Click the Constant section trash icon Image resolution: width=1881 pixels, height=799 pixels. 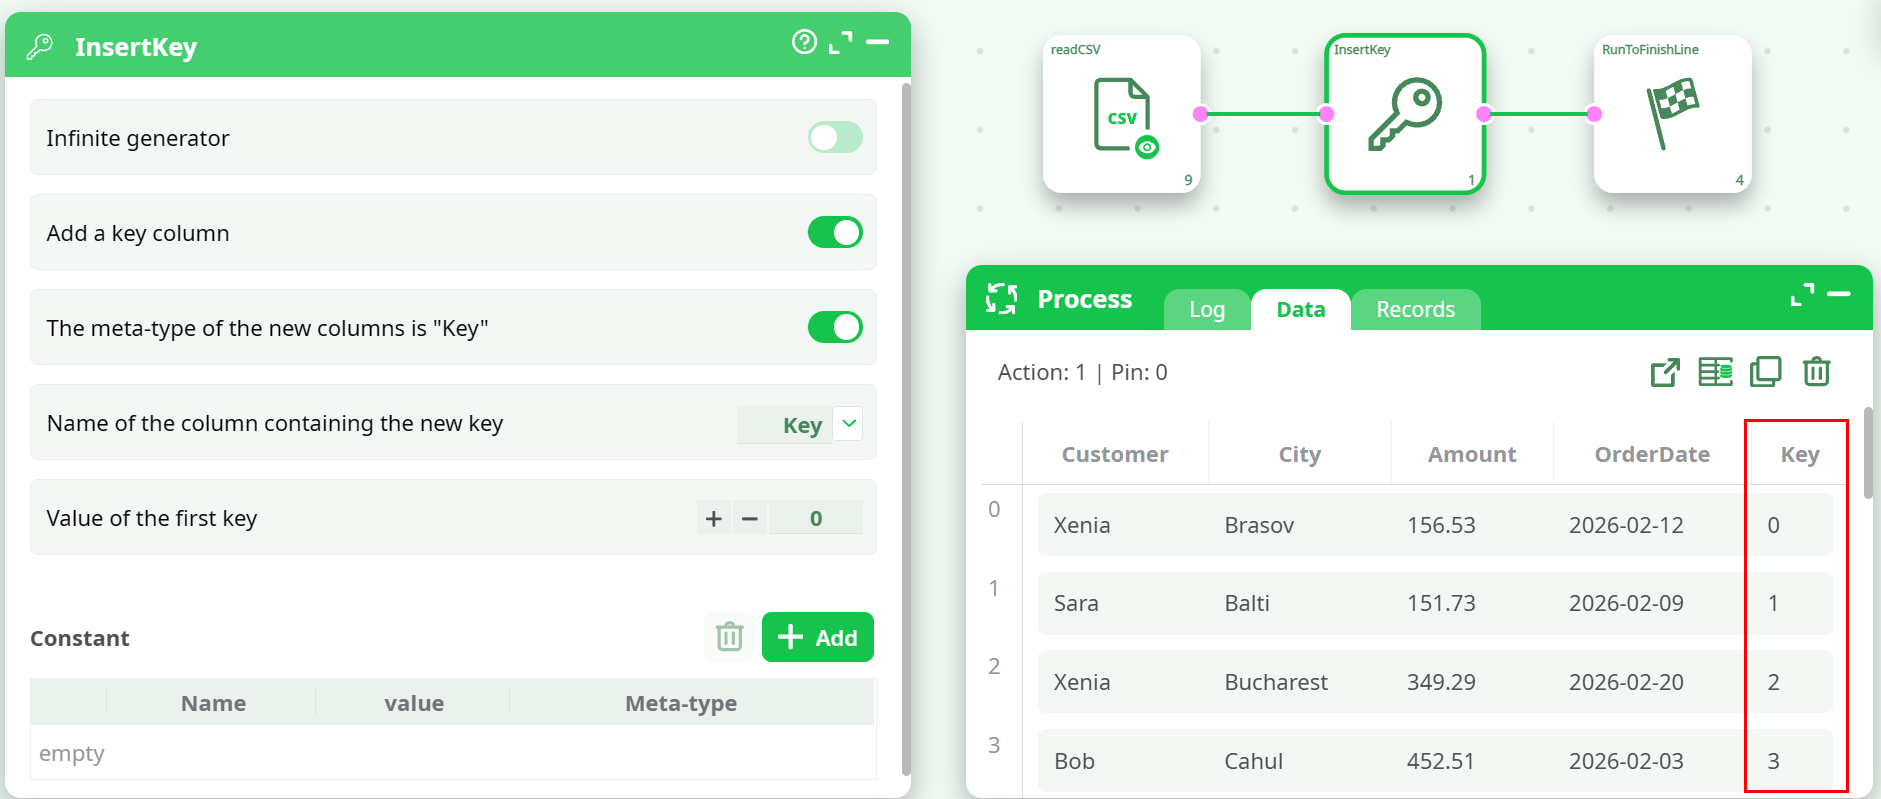[x=730, y=637]
